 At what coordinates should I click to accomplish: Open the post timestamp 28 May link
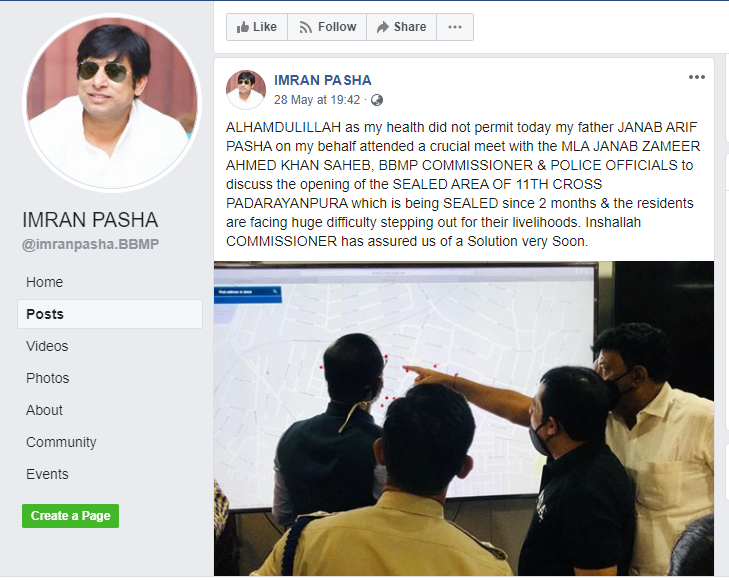(317, 100)
